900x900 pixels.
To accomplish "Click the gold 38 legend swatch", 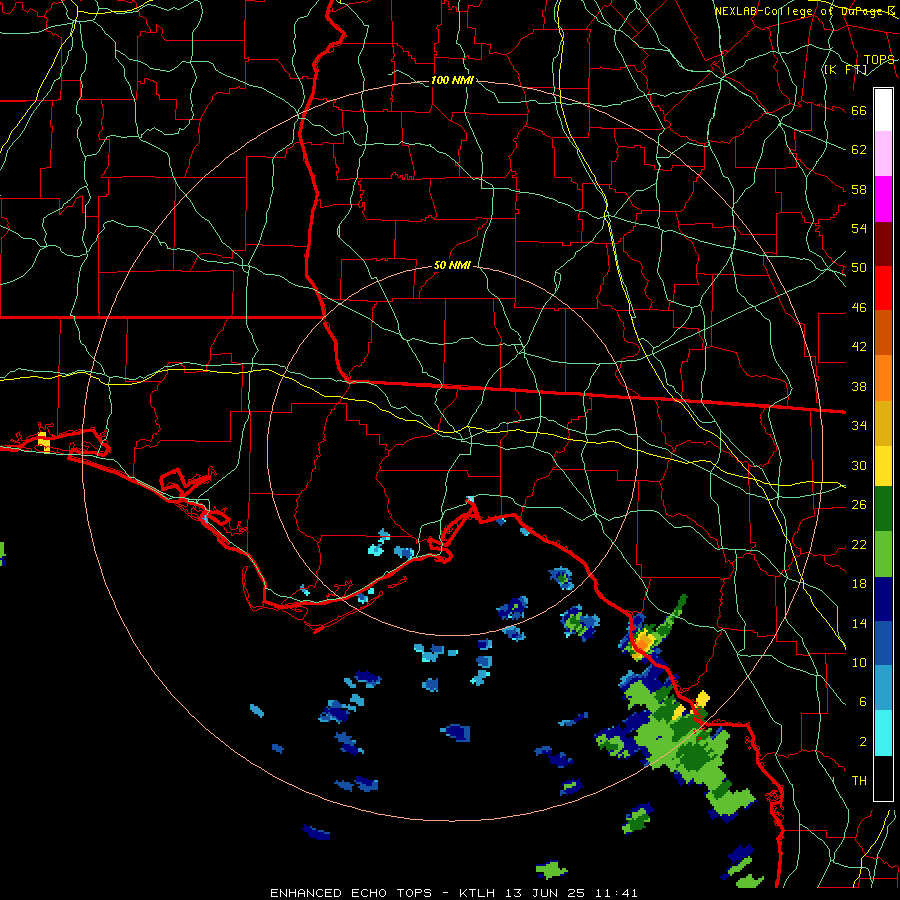I will (883, 423).
